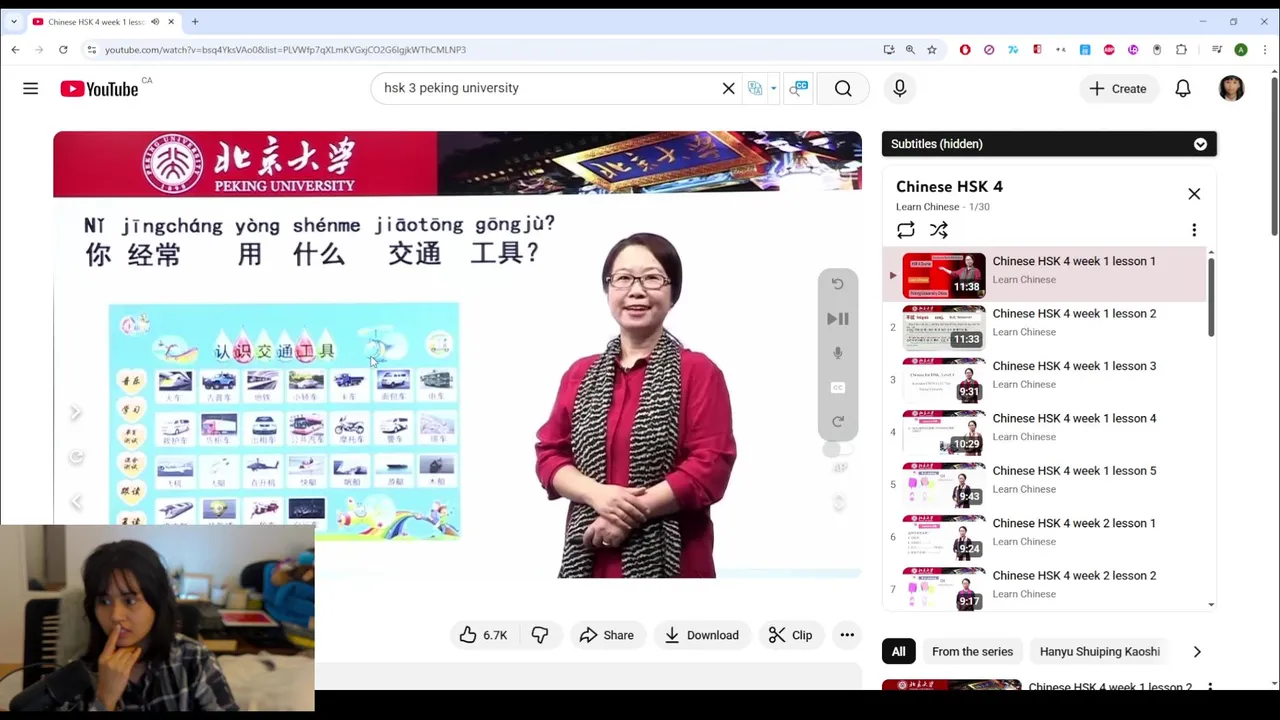Open the Chrome three-dot menu
Viewport: 1280px width, 720px height.
coord(1264,49)
